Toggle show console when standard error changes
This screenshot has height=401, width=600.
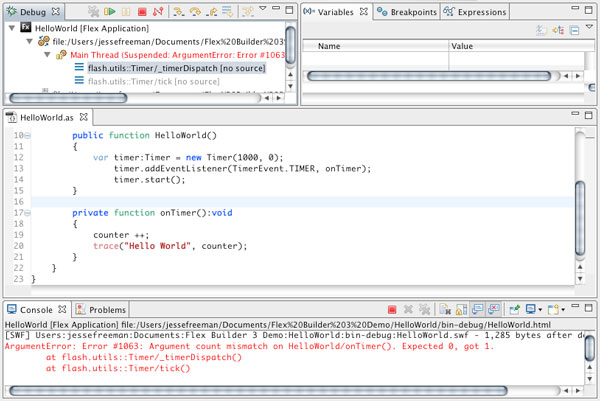click(x=494, y=309)
